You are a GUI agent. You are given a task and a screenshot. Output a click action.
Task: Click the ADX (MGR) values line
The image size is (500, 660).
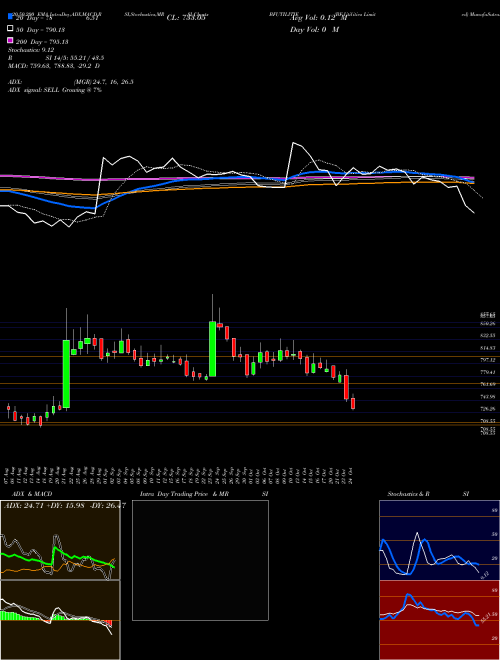click(70, 82)
